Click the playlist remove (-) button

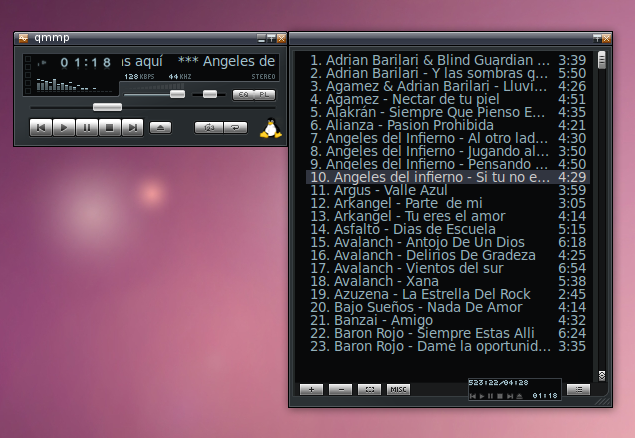click(x=341, y=389)
